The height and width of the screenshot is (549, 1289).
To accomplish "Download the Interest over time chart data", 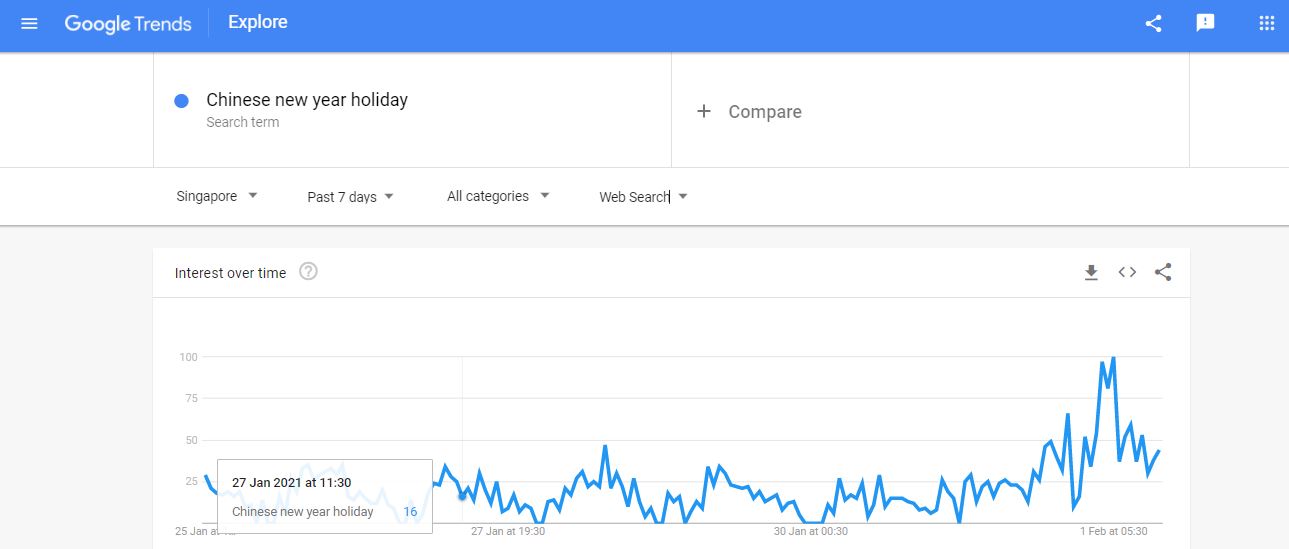I will click(x=1091, y=272).
